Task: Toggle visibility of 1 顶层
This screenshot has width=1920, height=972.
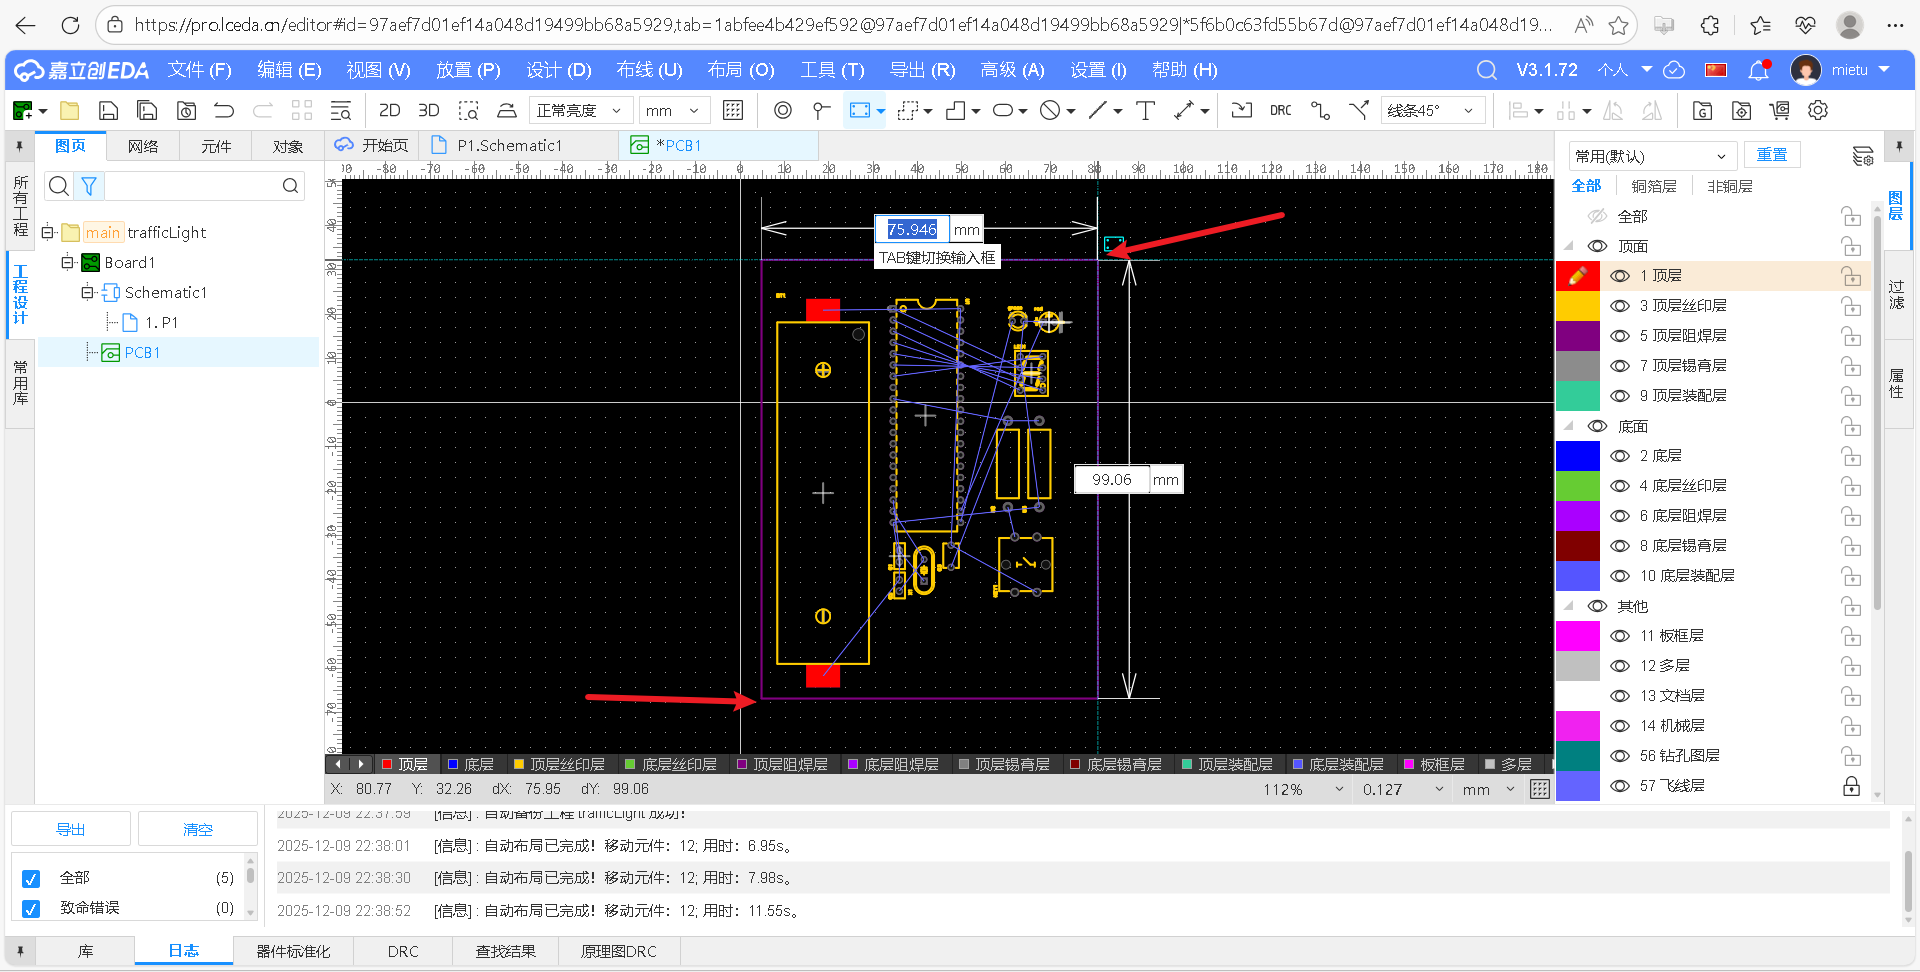Action: [1620, 276]
